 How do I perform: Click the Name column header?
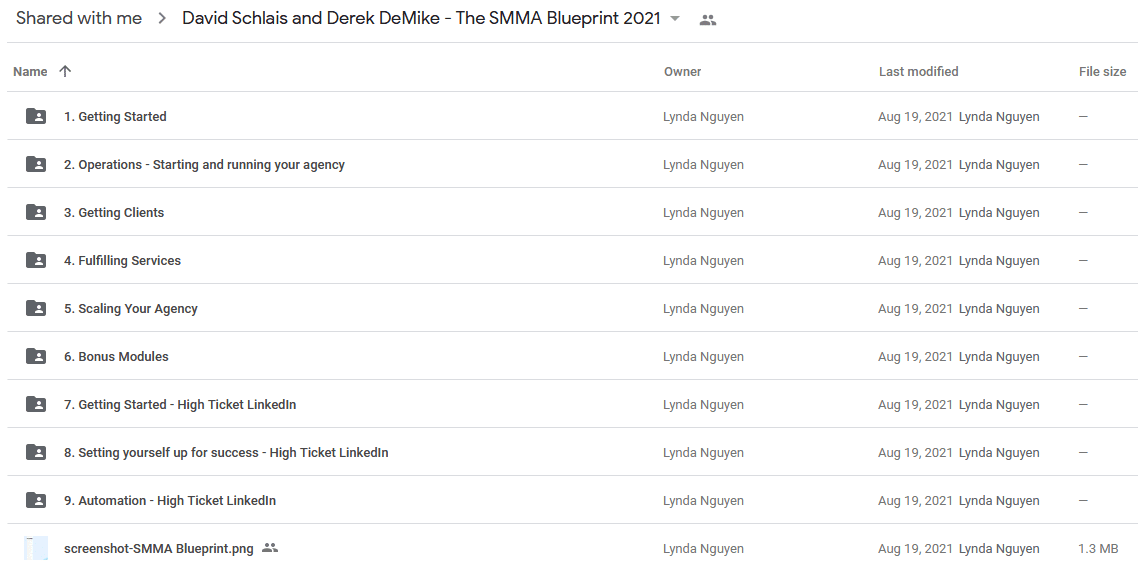click(x=30, y=72)
